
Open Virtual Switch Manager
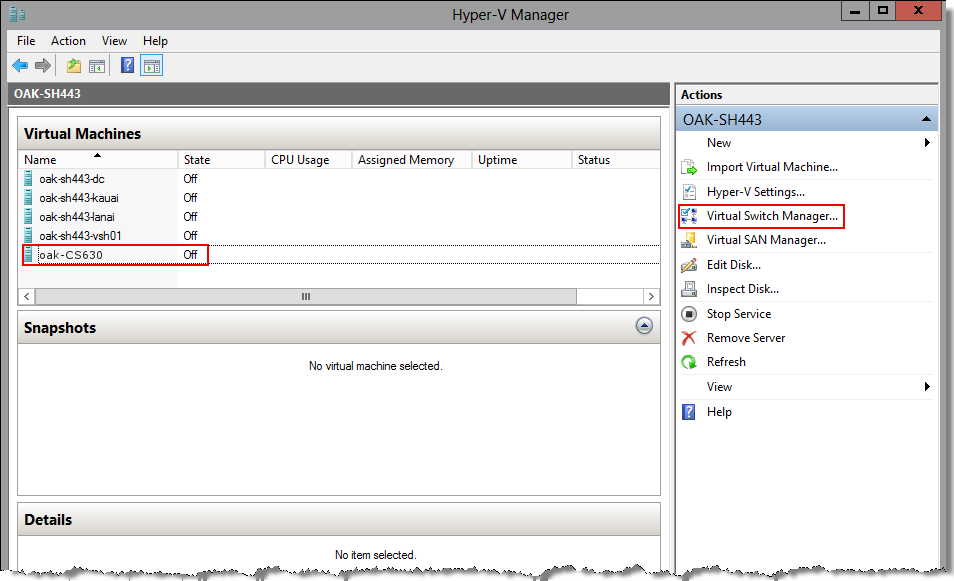point(772,216)
